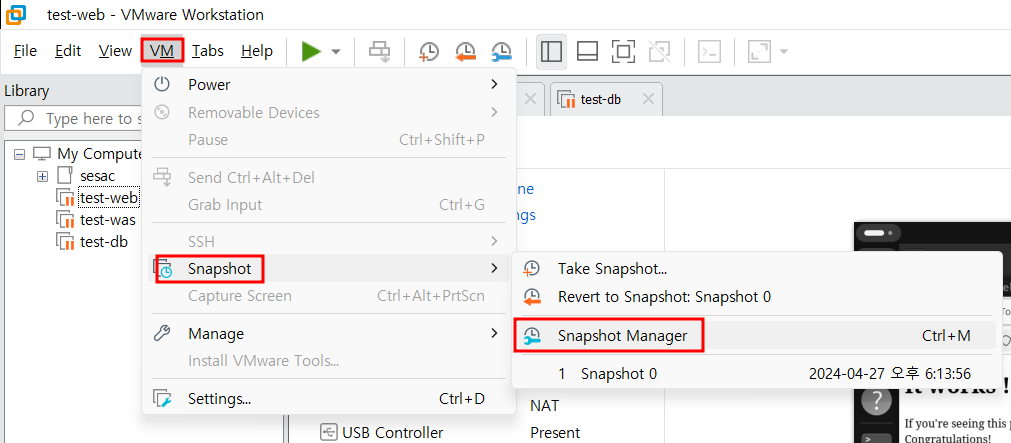
Task: Click the Snapshot Manager submenu icon
Action: coord(532,335)
